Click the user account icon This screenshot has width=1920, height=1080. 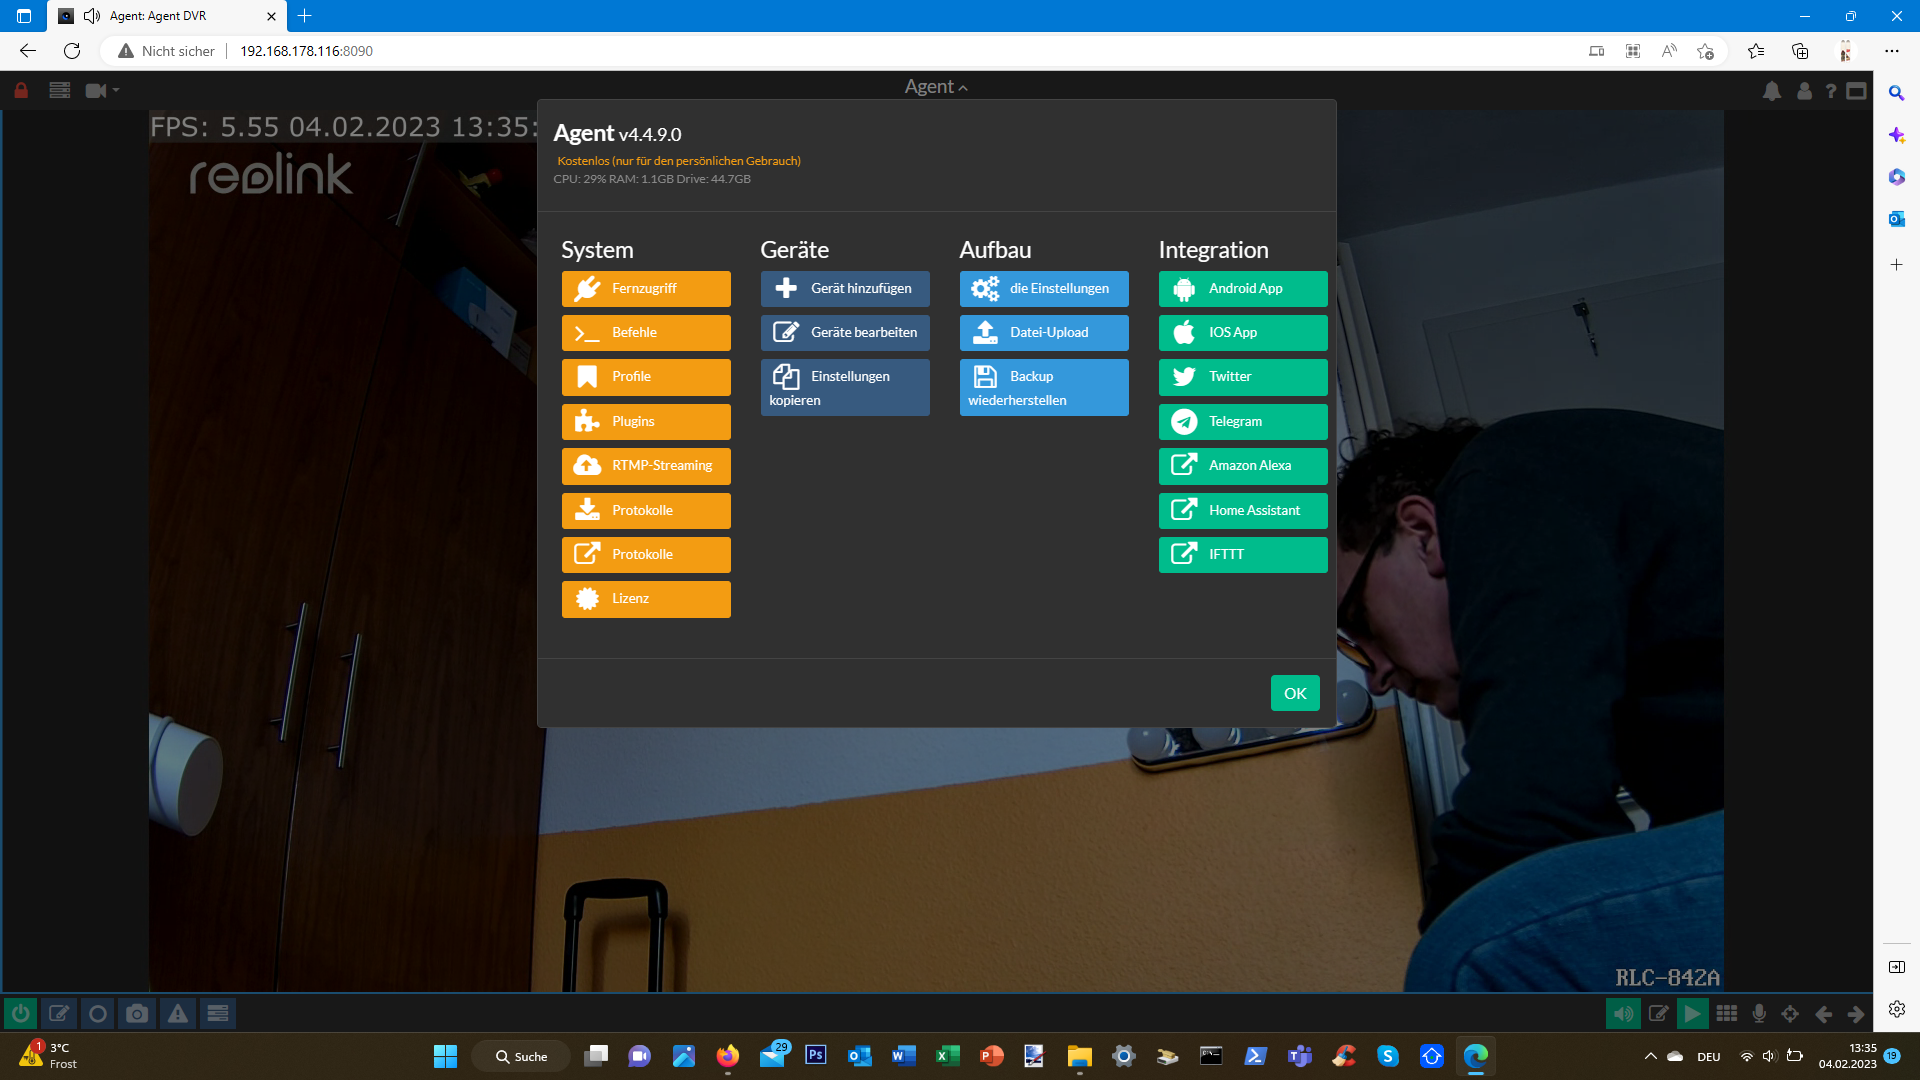(1804, 91)
